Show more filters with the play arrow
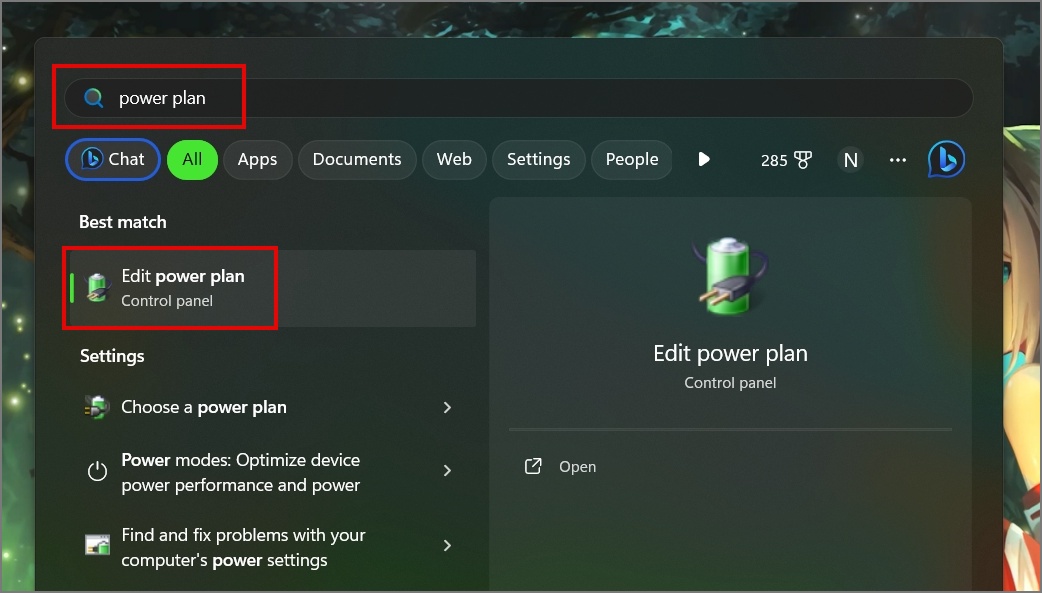1042x593 pixels. point(704,160)
